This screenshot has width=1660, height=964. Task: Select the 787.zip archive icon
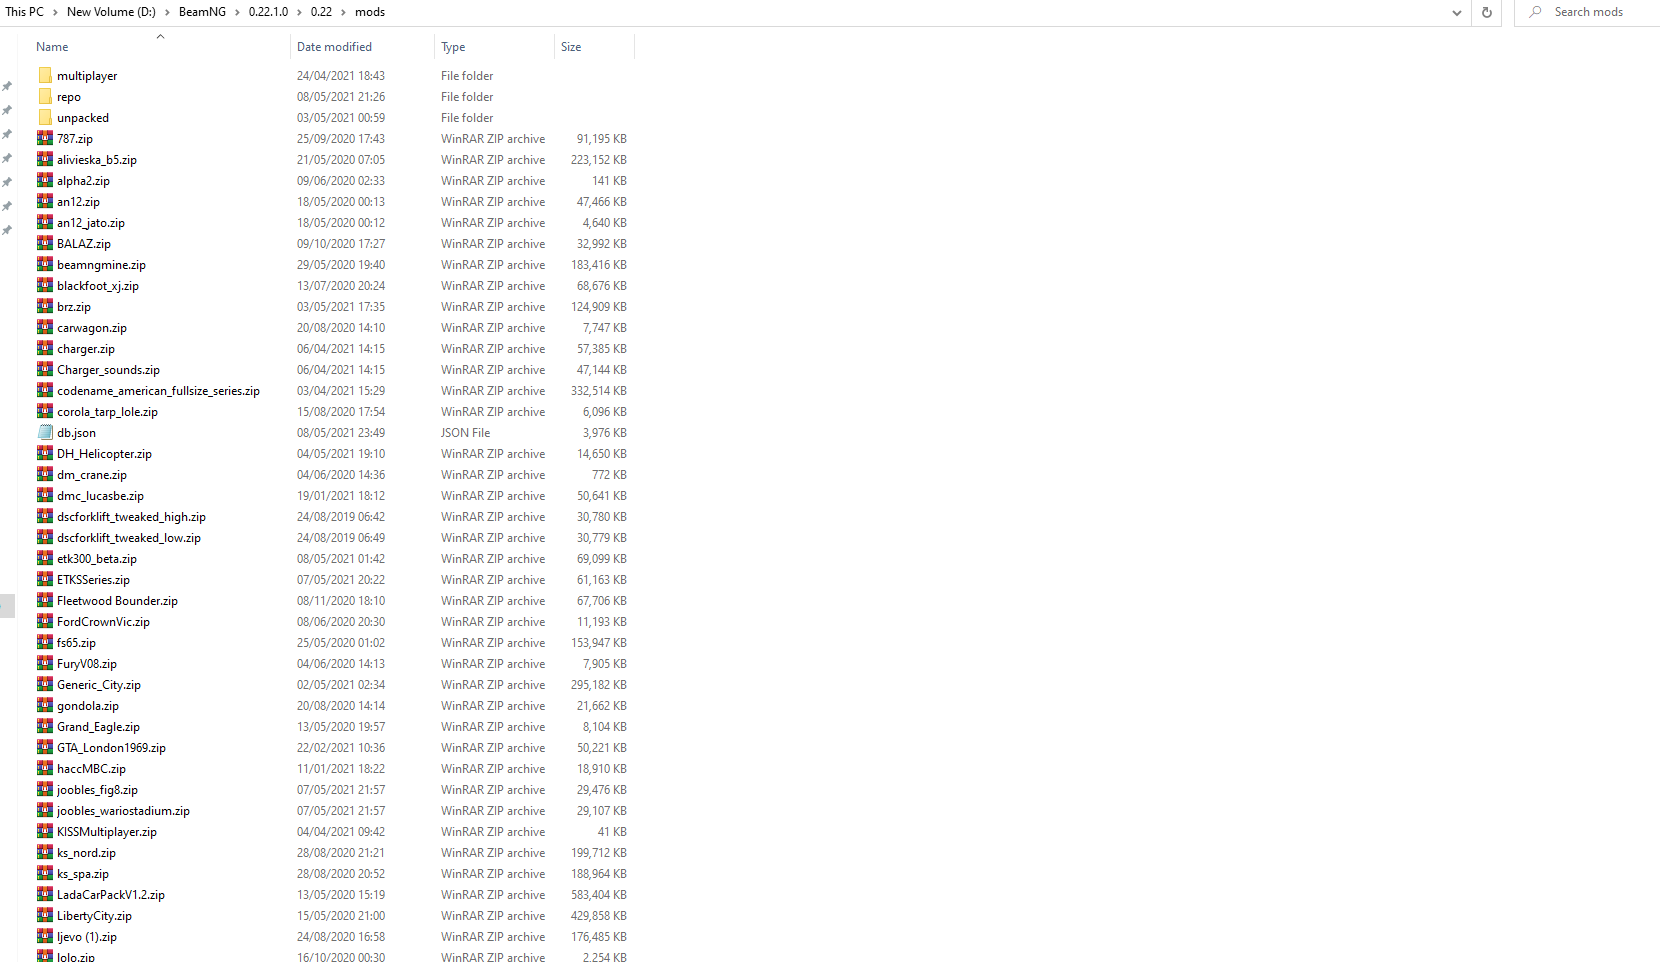[x=45, y=138]
